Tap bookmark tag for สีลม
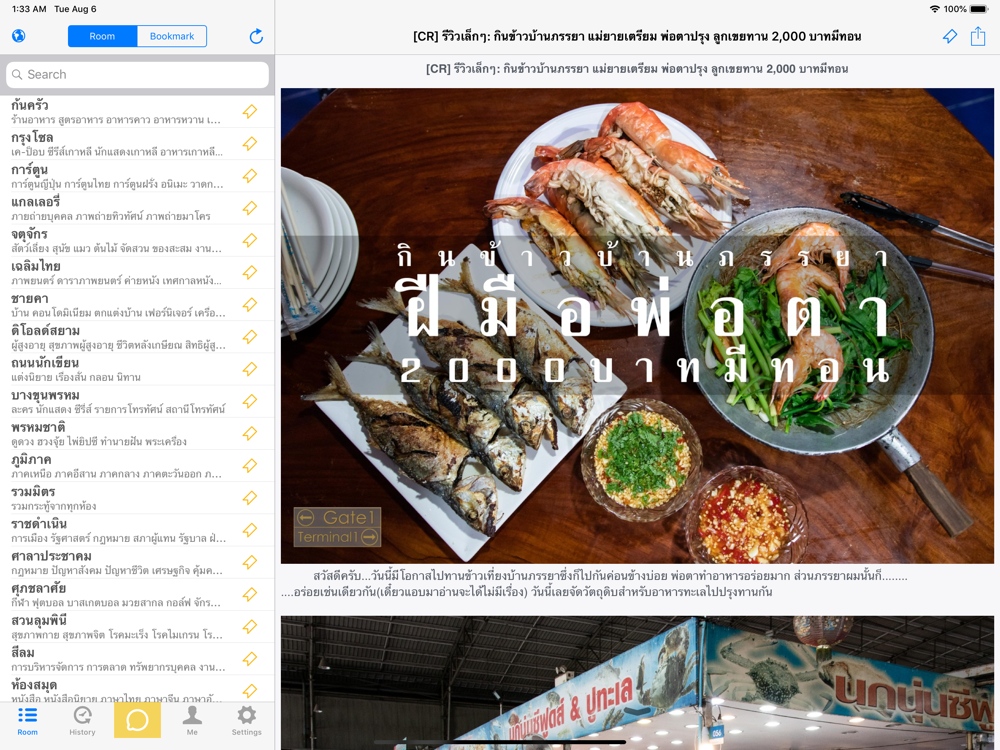Screen dimensions: 1000x750 [x=250, y=659]
